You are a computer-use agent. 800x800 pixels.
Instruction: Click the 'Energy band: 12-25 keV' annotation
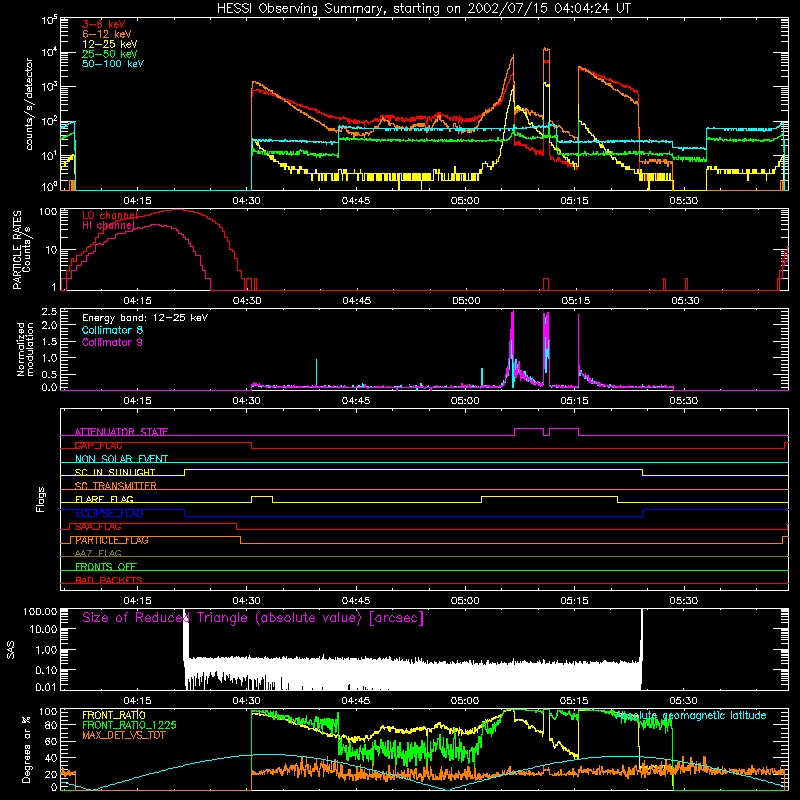[145, 318]
